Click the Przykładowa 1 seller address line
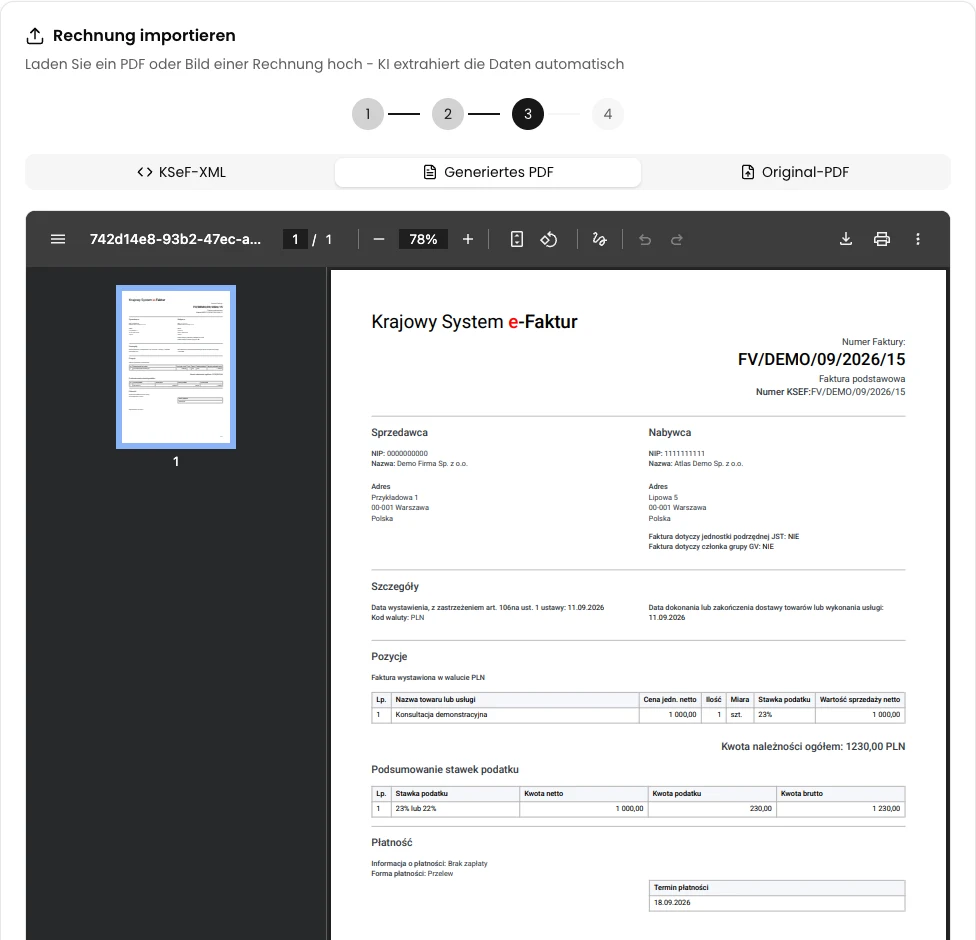The height and width of the screenshot is (940, 976). (395, 497)
